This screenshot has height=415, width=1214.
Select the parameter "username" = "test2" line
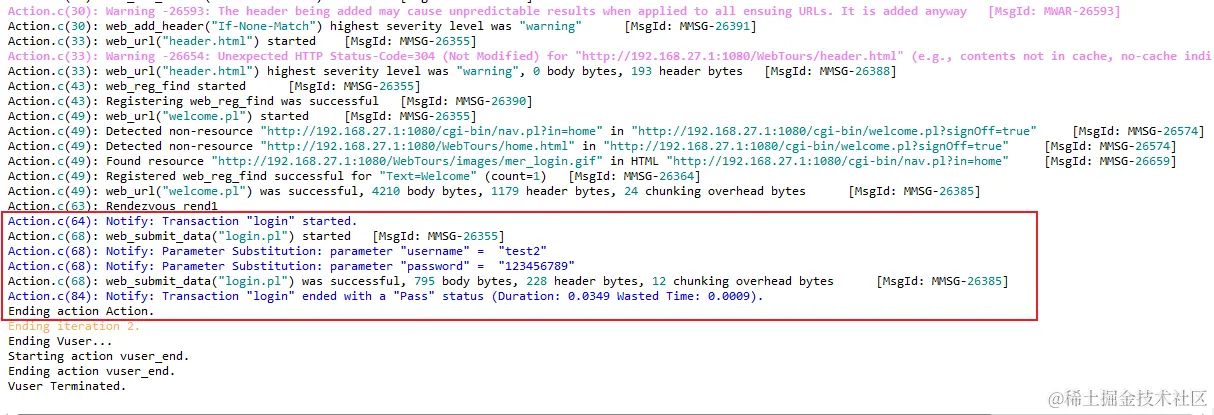point(277,251)
